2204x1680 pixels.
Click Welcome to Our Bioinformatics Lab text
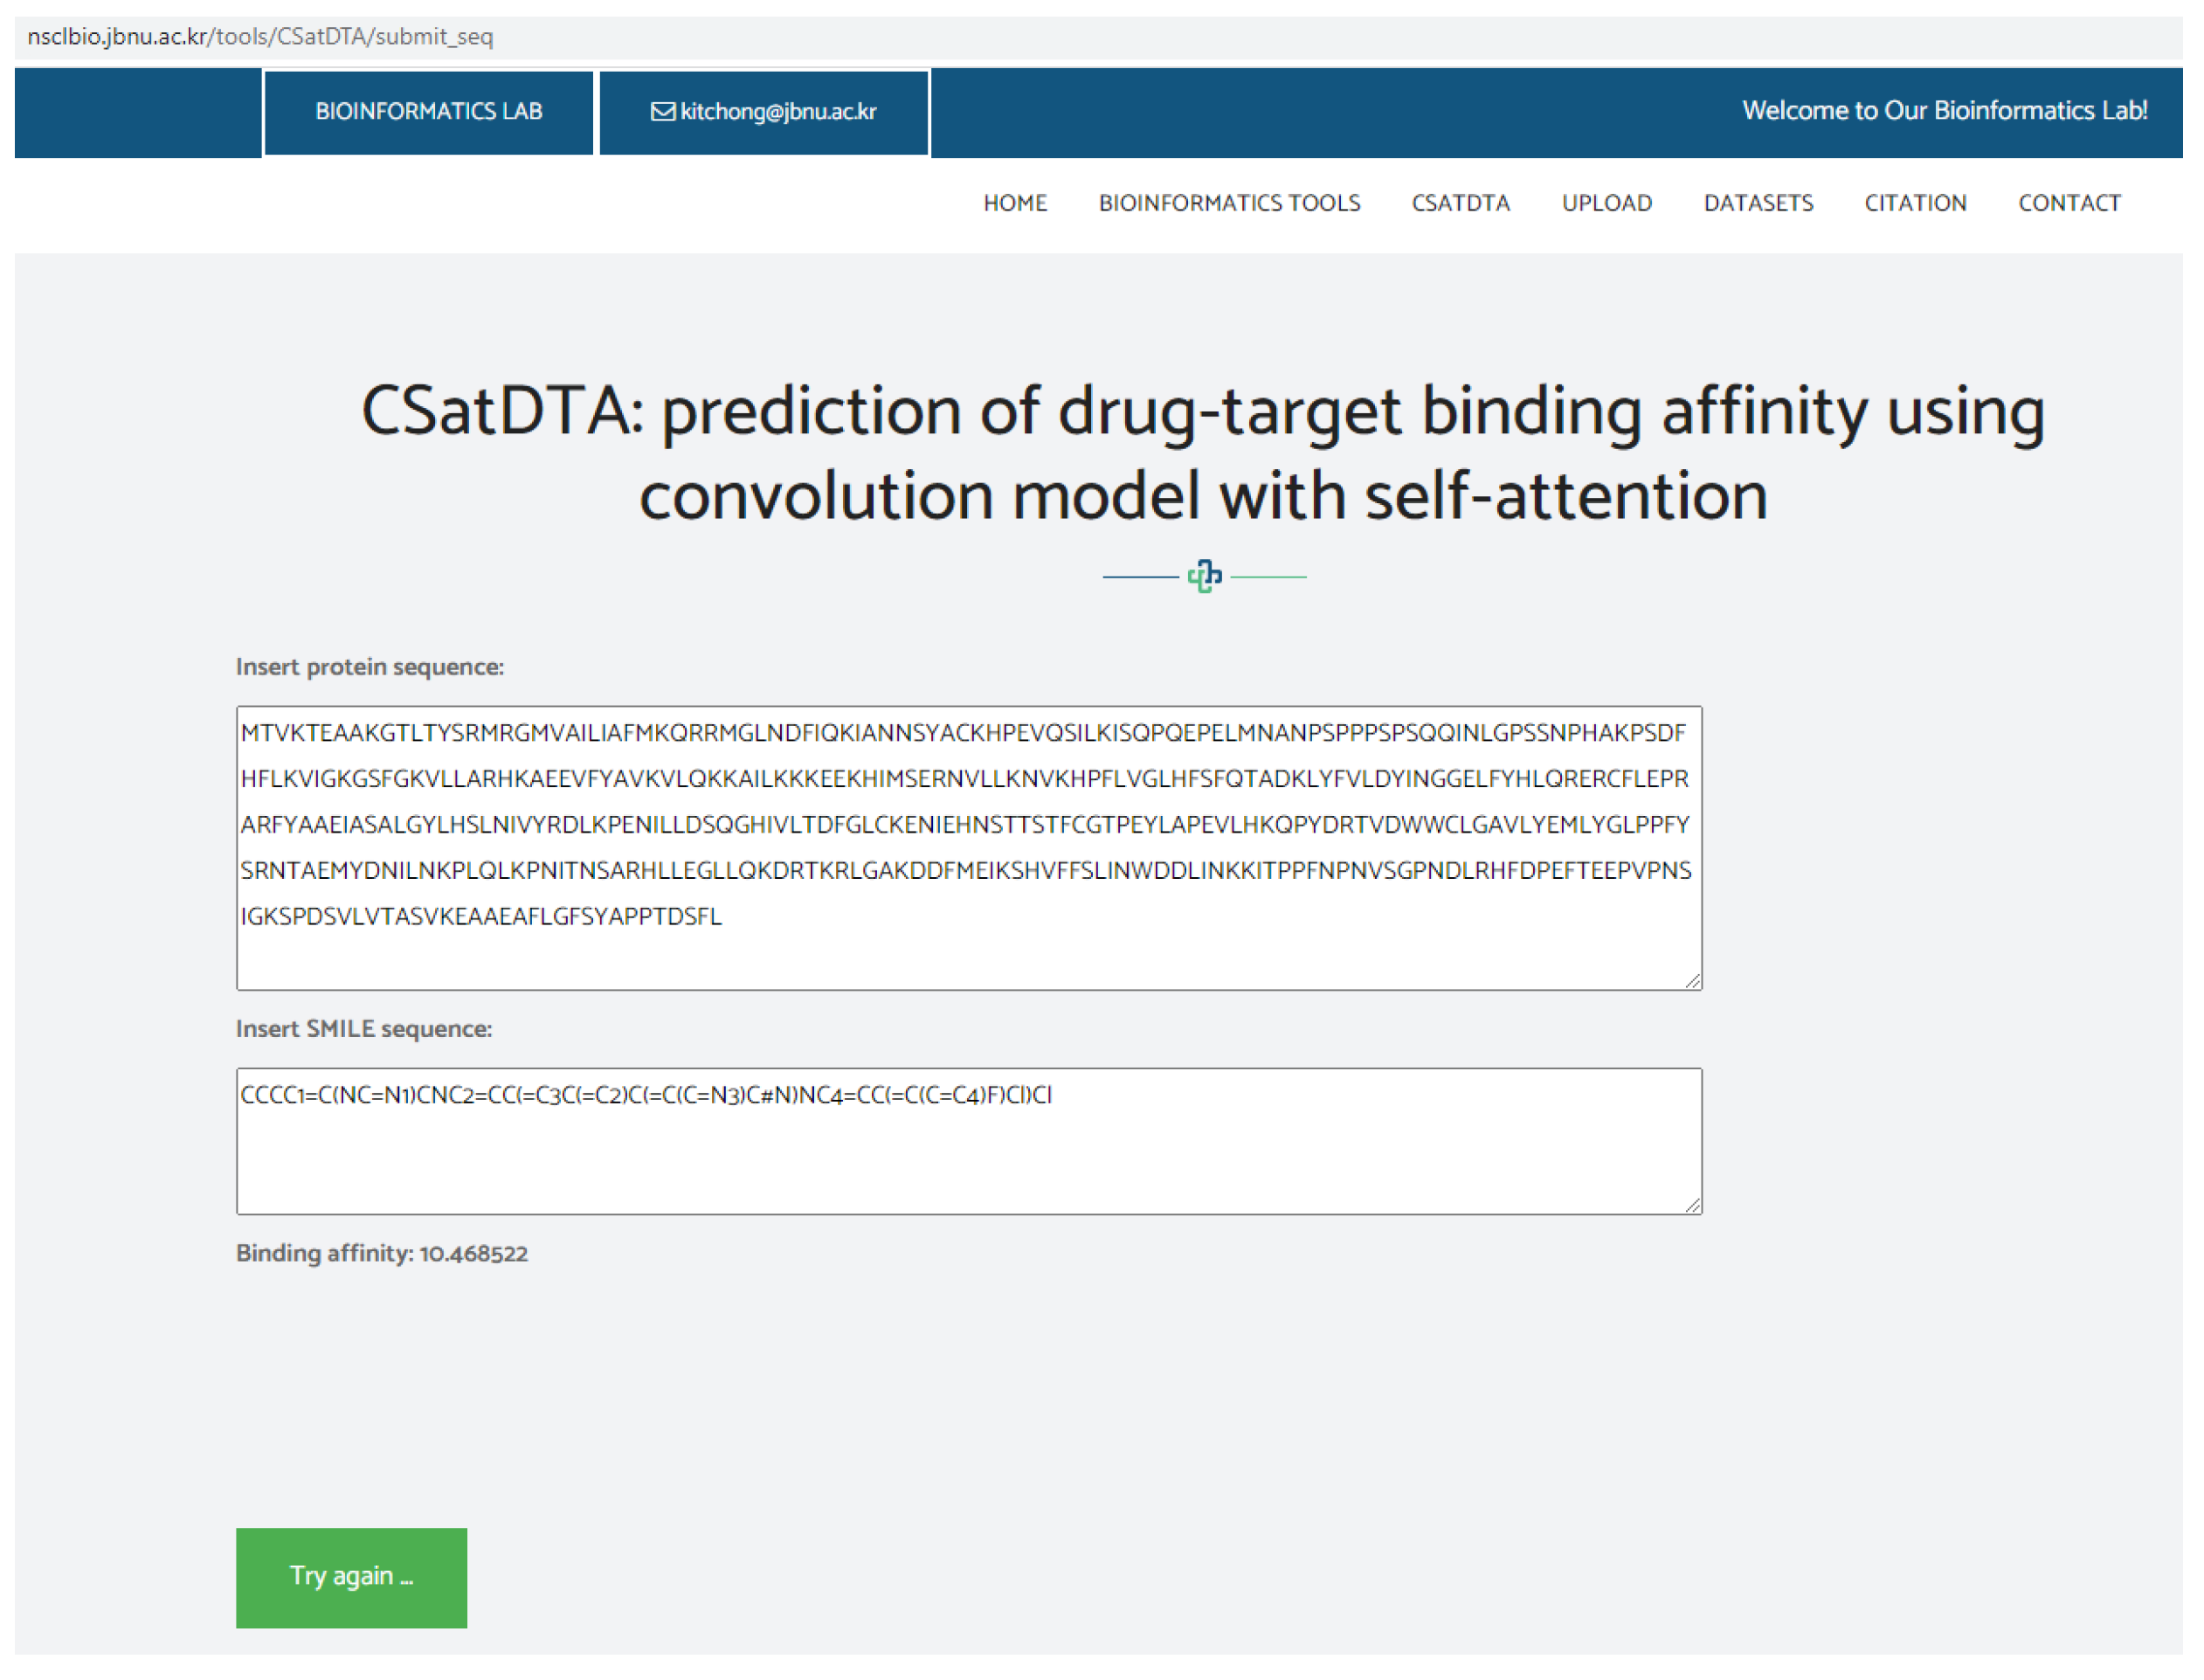[1944, 111]
